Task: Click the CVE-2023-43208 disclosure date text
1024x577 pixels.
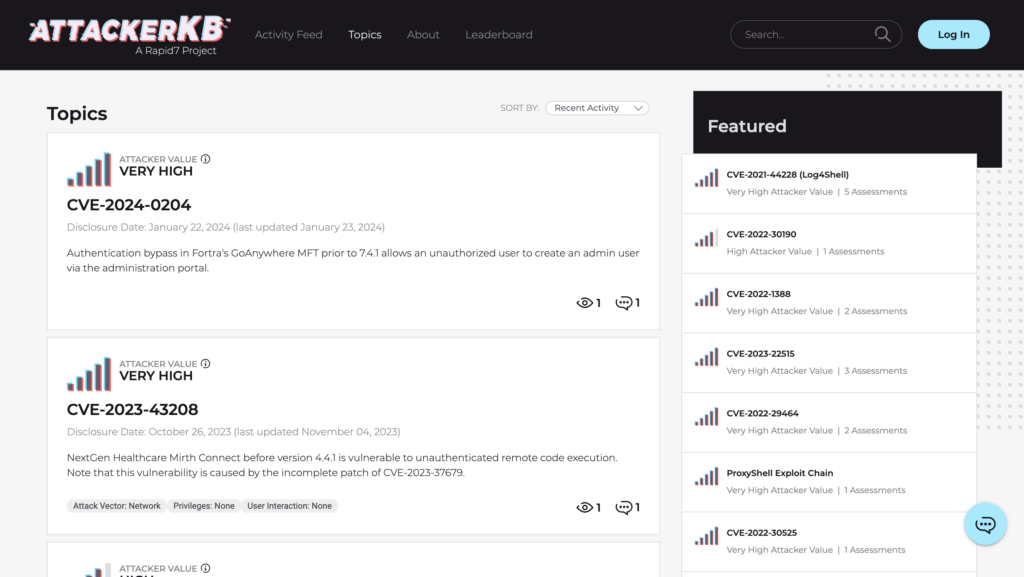Action: (x=234, y=432)
